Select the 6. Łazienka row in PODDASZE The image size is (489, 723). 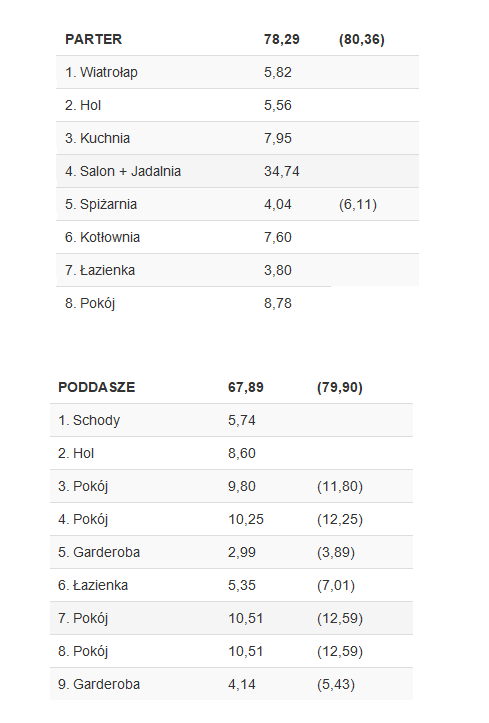pyautogui.click(x=231, y=585)
